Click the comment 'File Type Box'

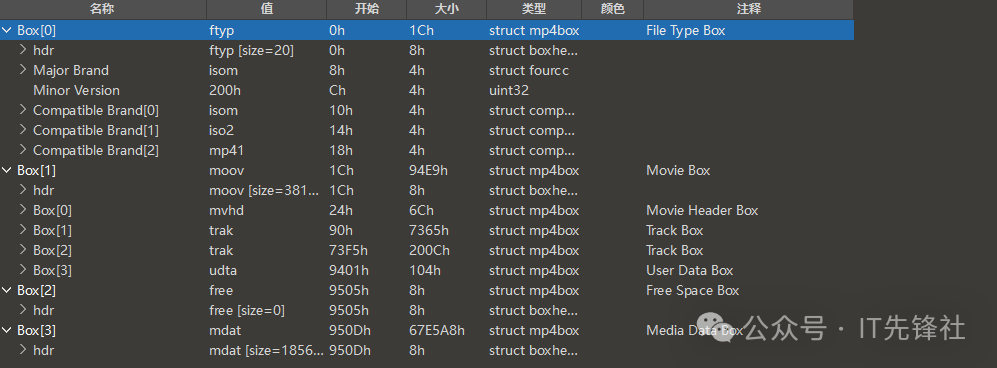tap(685, 31)
